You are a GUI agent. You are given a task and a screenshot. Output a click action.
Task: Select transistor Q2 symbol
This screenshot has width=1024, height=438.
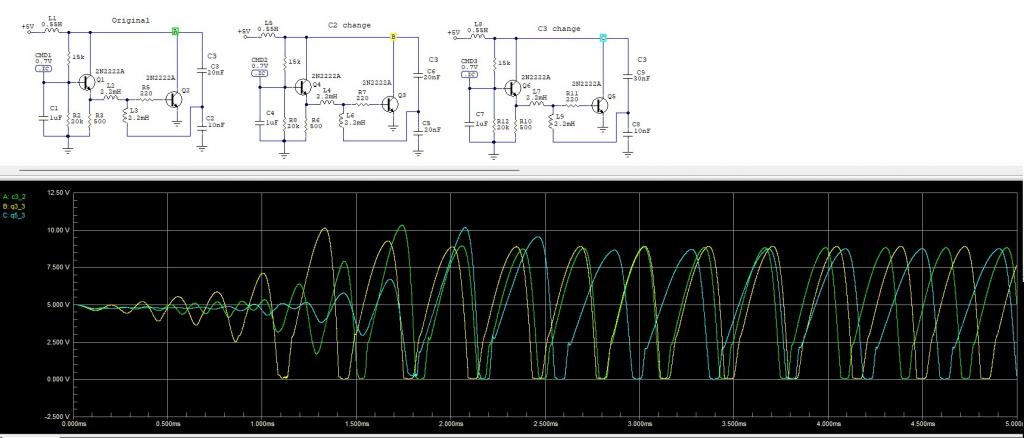pyautogui.click(x=174, y=99)
